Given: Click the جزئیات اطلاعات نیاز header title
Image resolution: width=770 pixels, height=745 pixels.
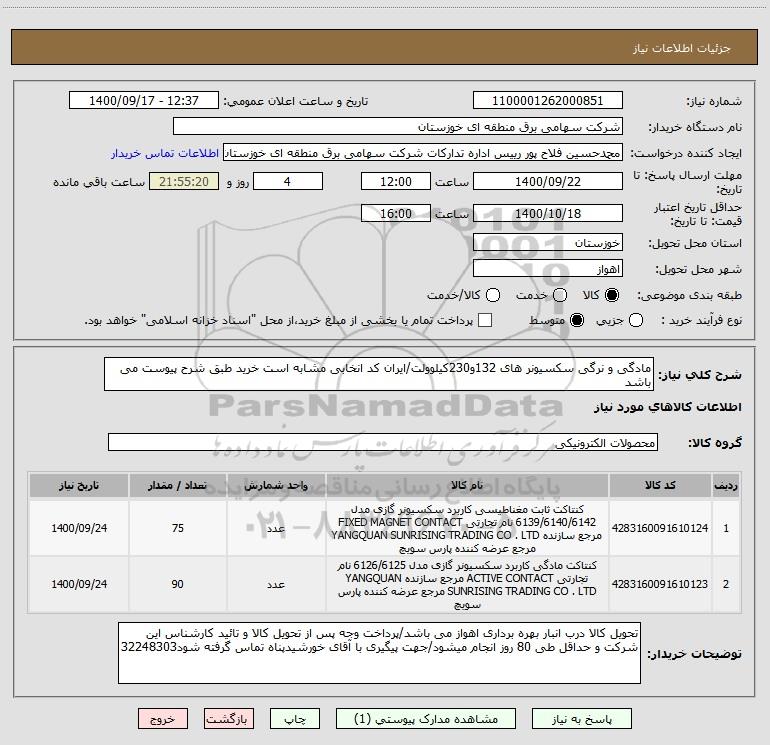Looking at the screenshot, I should (x=681, y=48).
